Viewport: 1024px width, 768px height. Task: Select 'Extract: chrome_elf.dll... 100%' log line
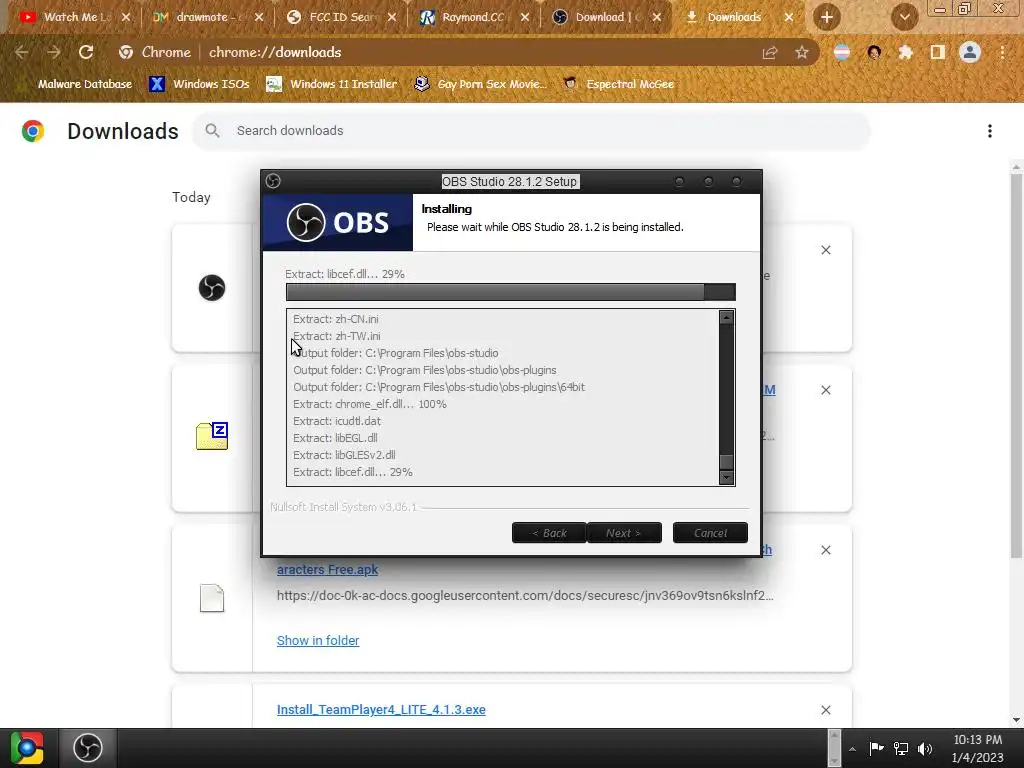(x=370, y=404)
